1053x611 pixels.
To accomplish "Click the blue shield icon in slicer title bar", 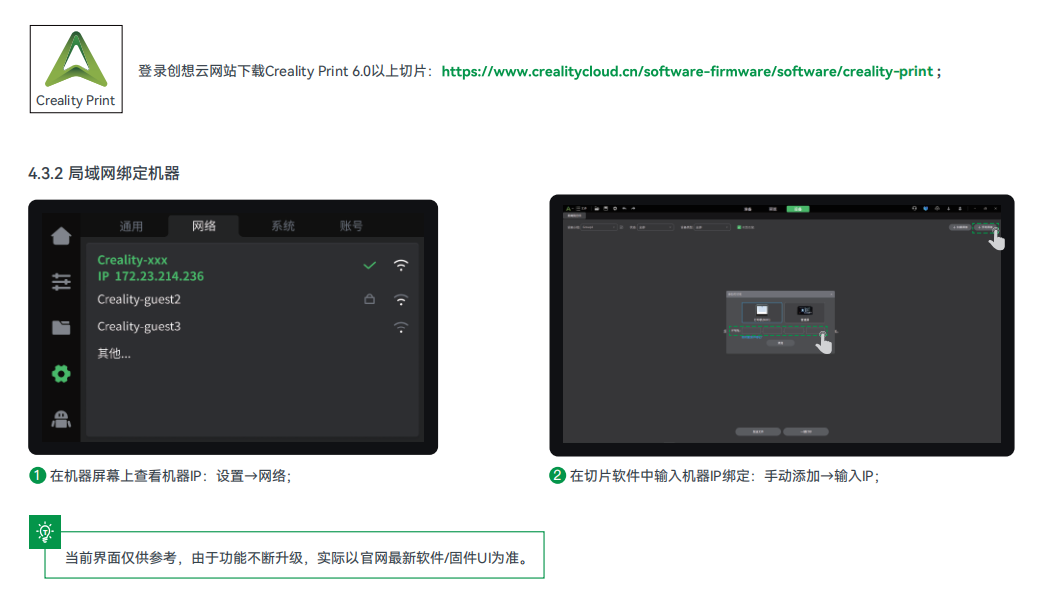I will tap(925, 209).
